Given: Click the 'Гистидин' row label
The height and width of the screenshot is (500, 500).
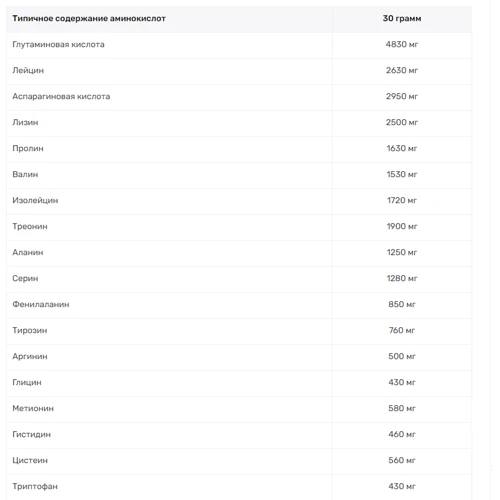Looking at the screenshot, I should coord(32,434).
